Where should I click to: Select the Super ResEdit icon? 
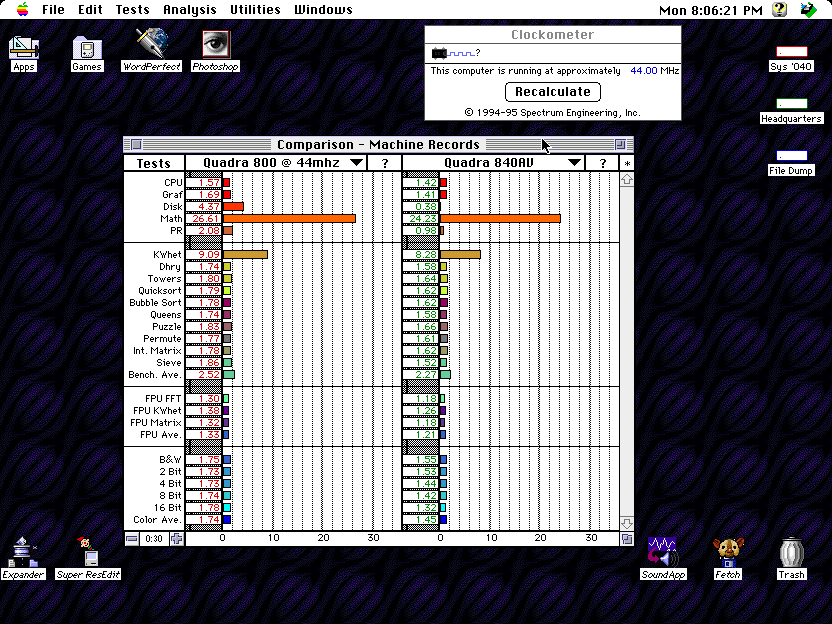tap(88, 552)
